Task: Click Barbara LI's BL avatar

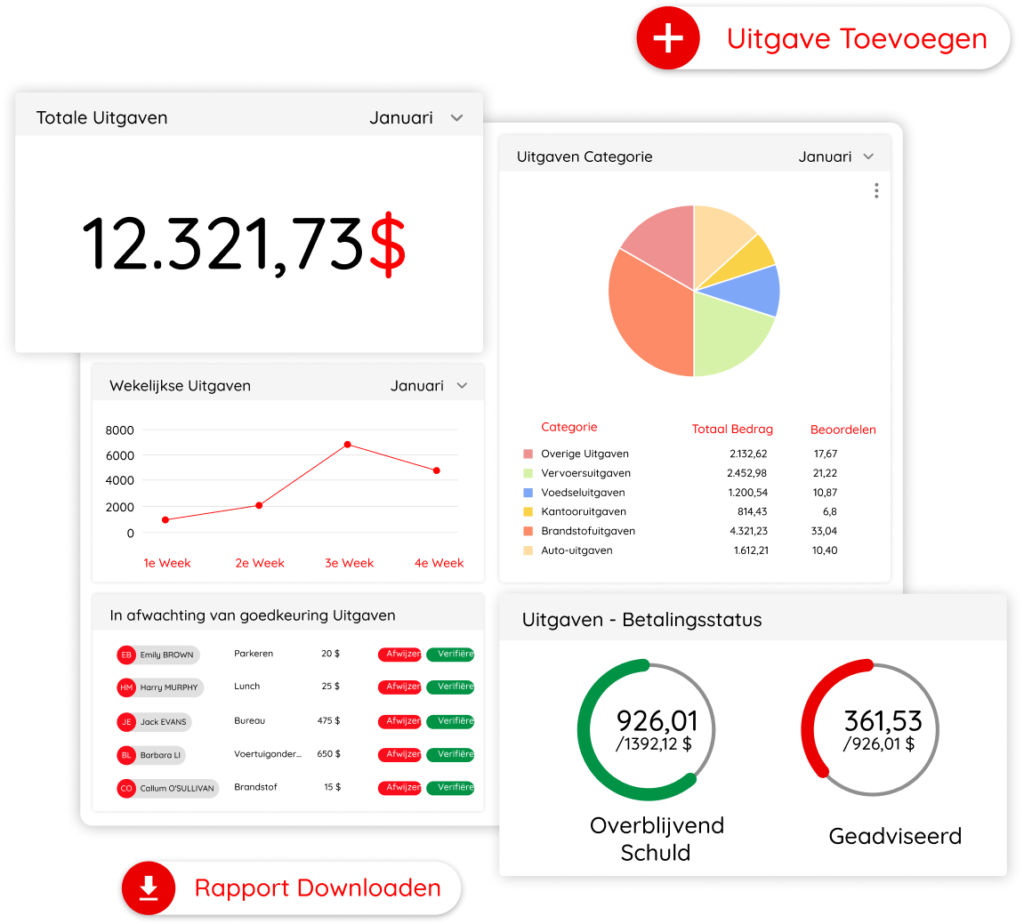Action: click(126, 755)
